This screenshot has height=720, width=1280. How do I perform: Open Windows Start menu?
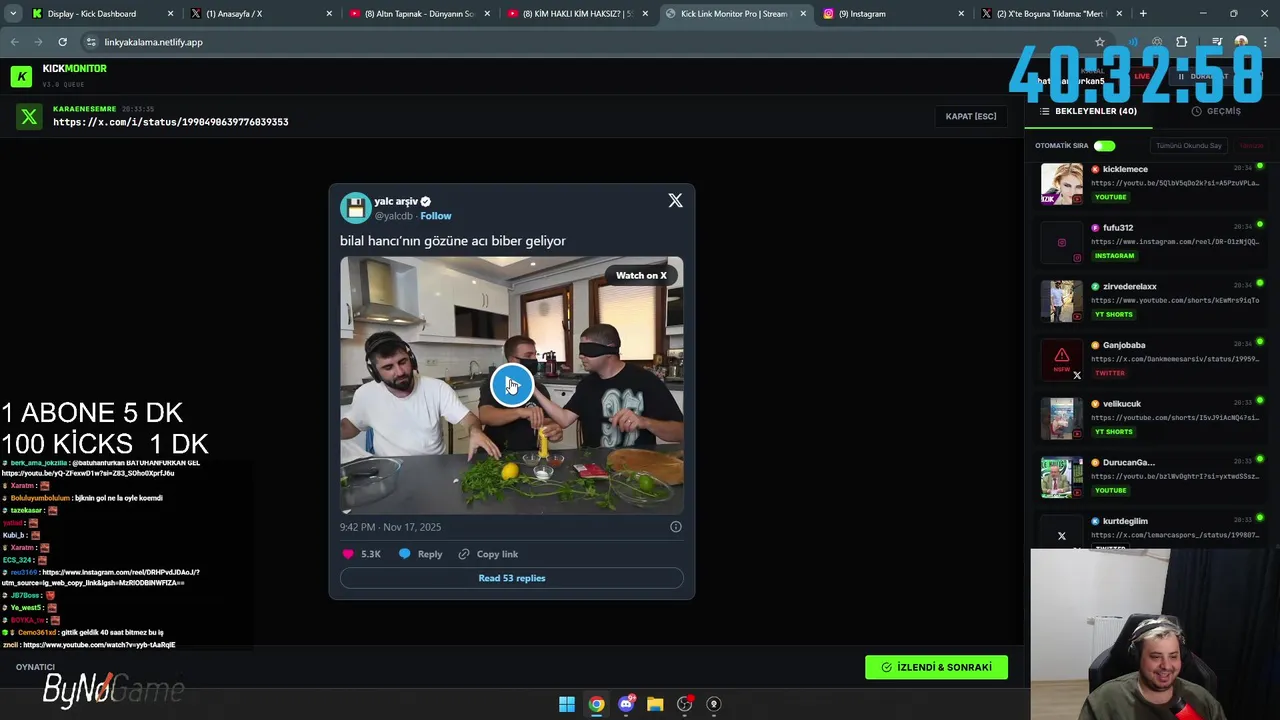567,704
